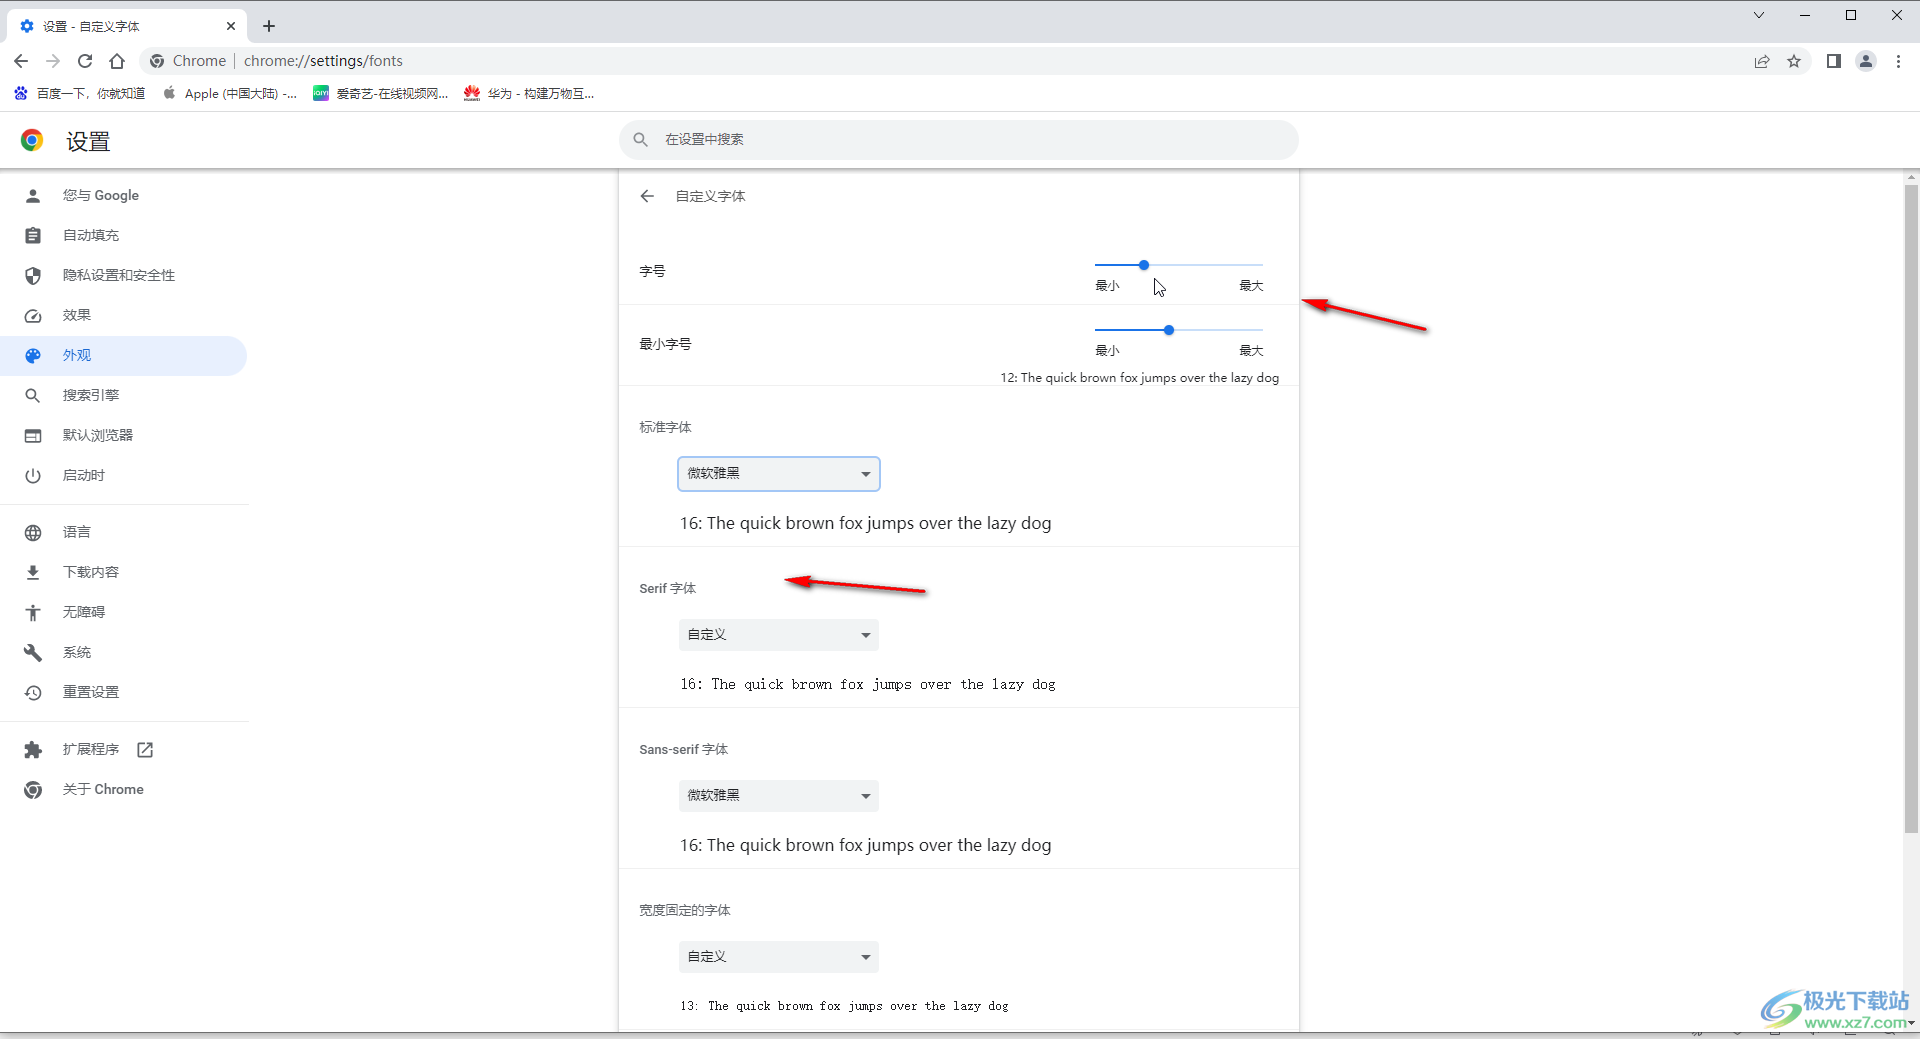
Task: Bookmark this page with the star icon
Action: point(1794,61)
